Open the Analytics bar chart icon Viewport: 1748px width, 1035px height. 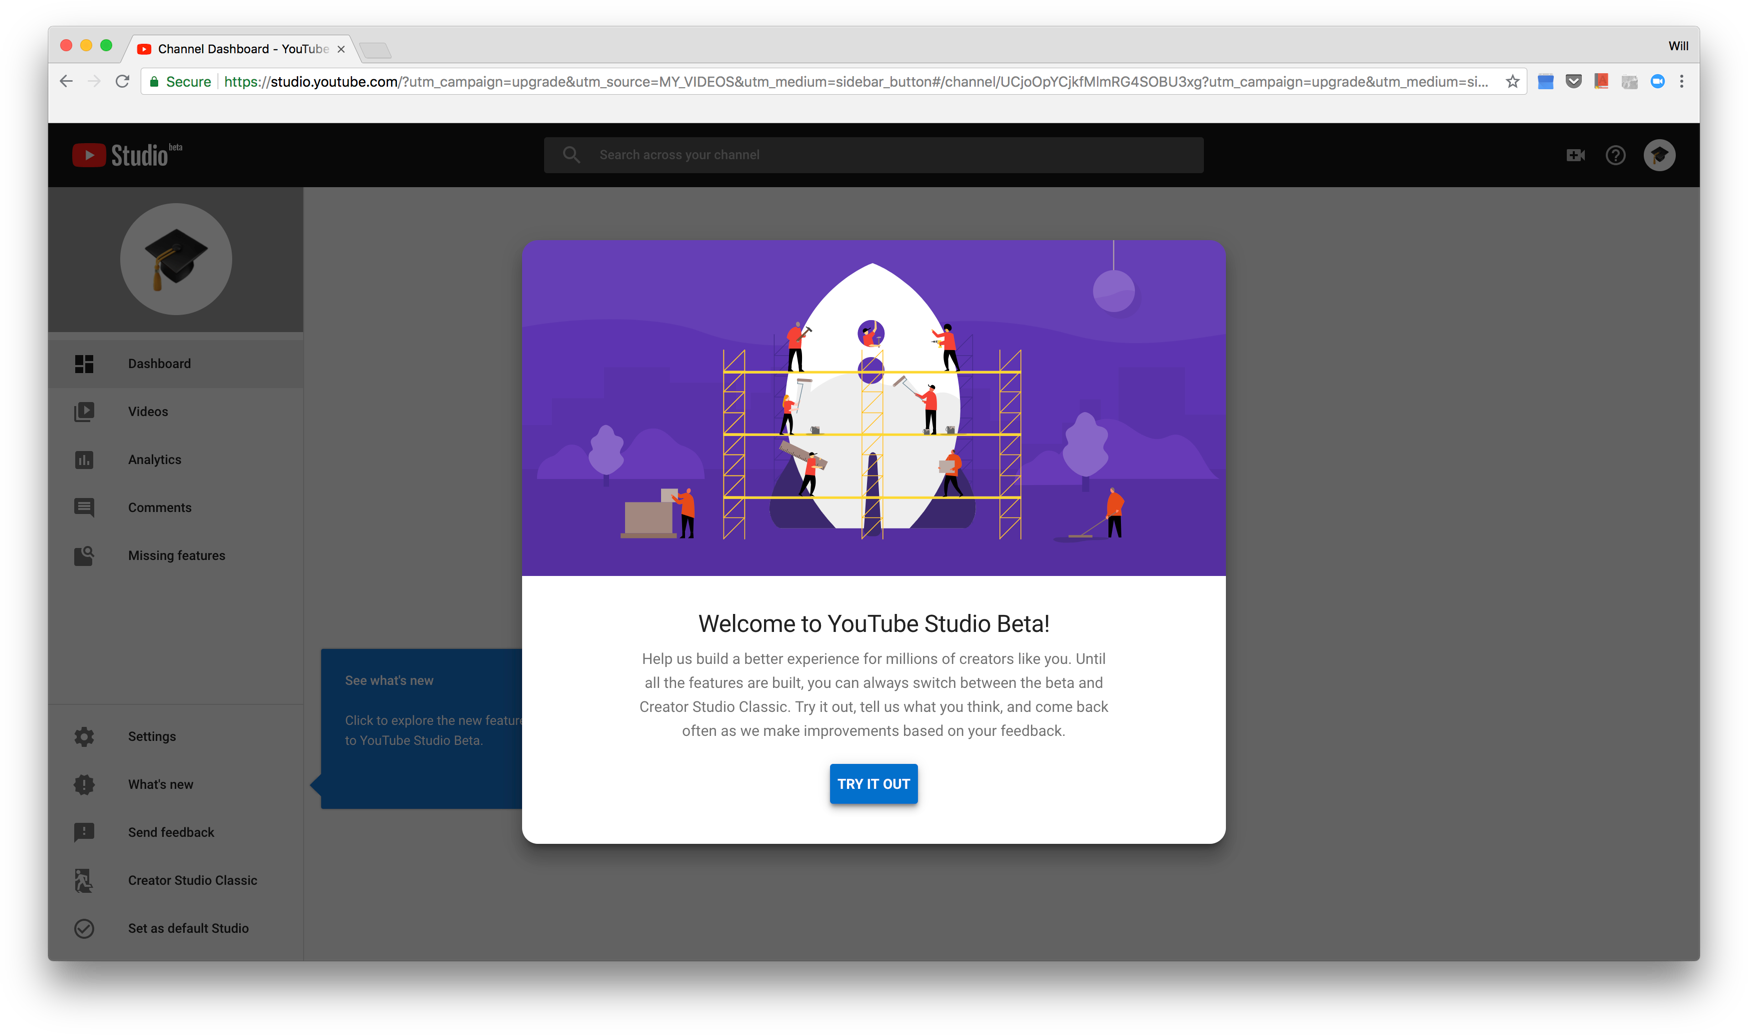84,460
